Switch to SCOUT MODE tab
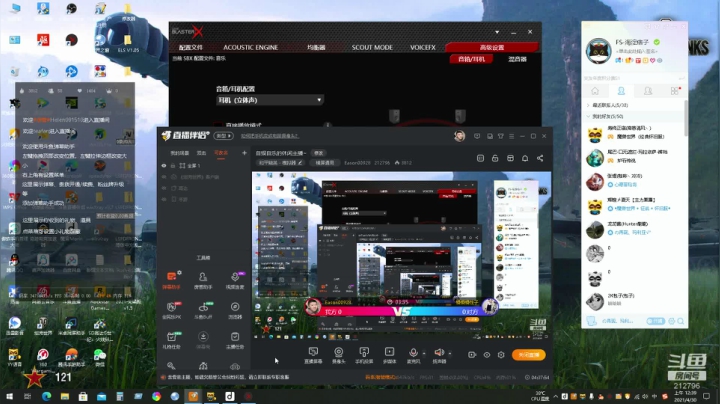Screen dimensions: 720x404 coord(372,47)
